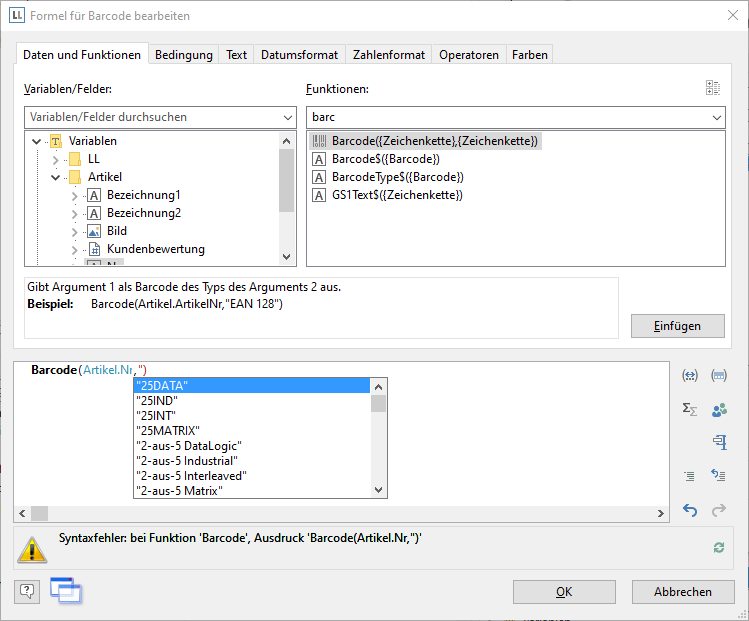Collapse the Artikel tree node
Viewport: 749px width, 621px height.
coord(55,177)
